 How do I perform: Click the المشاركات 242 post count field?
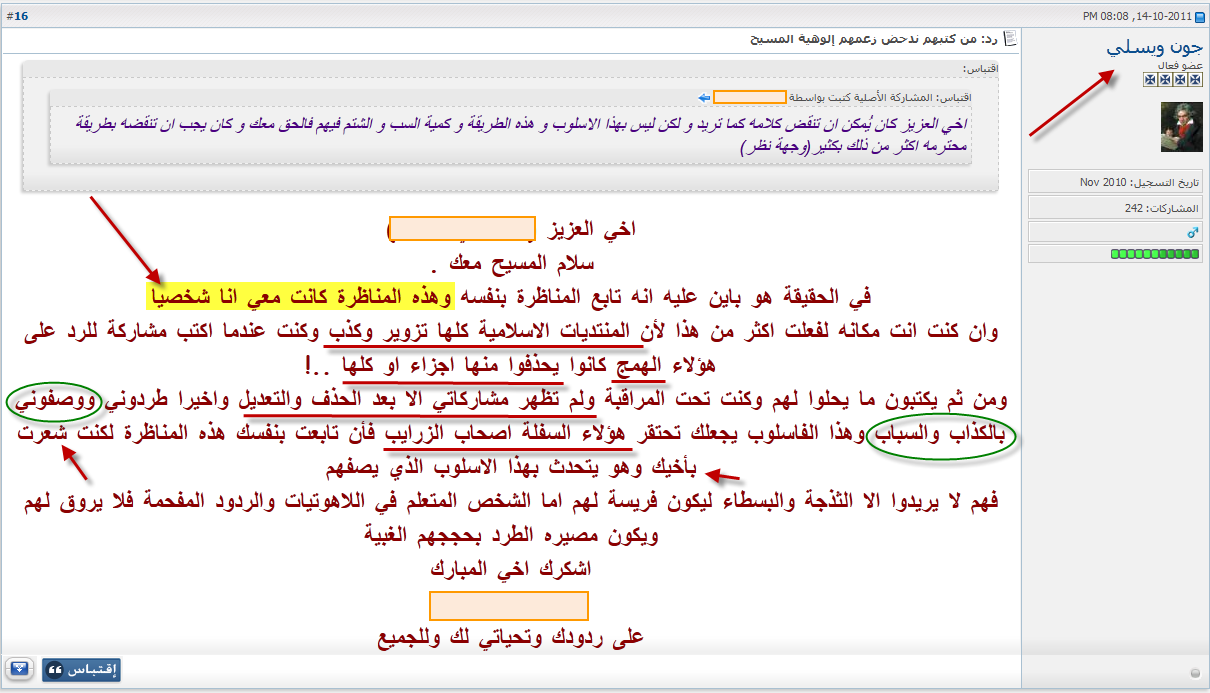(x=1115, y=207)
